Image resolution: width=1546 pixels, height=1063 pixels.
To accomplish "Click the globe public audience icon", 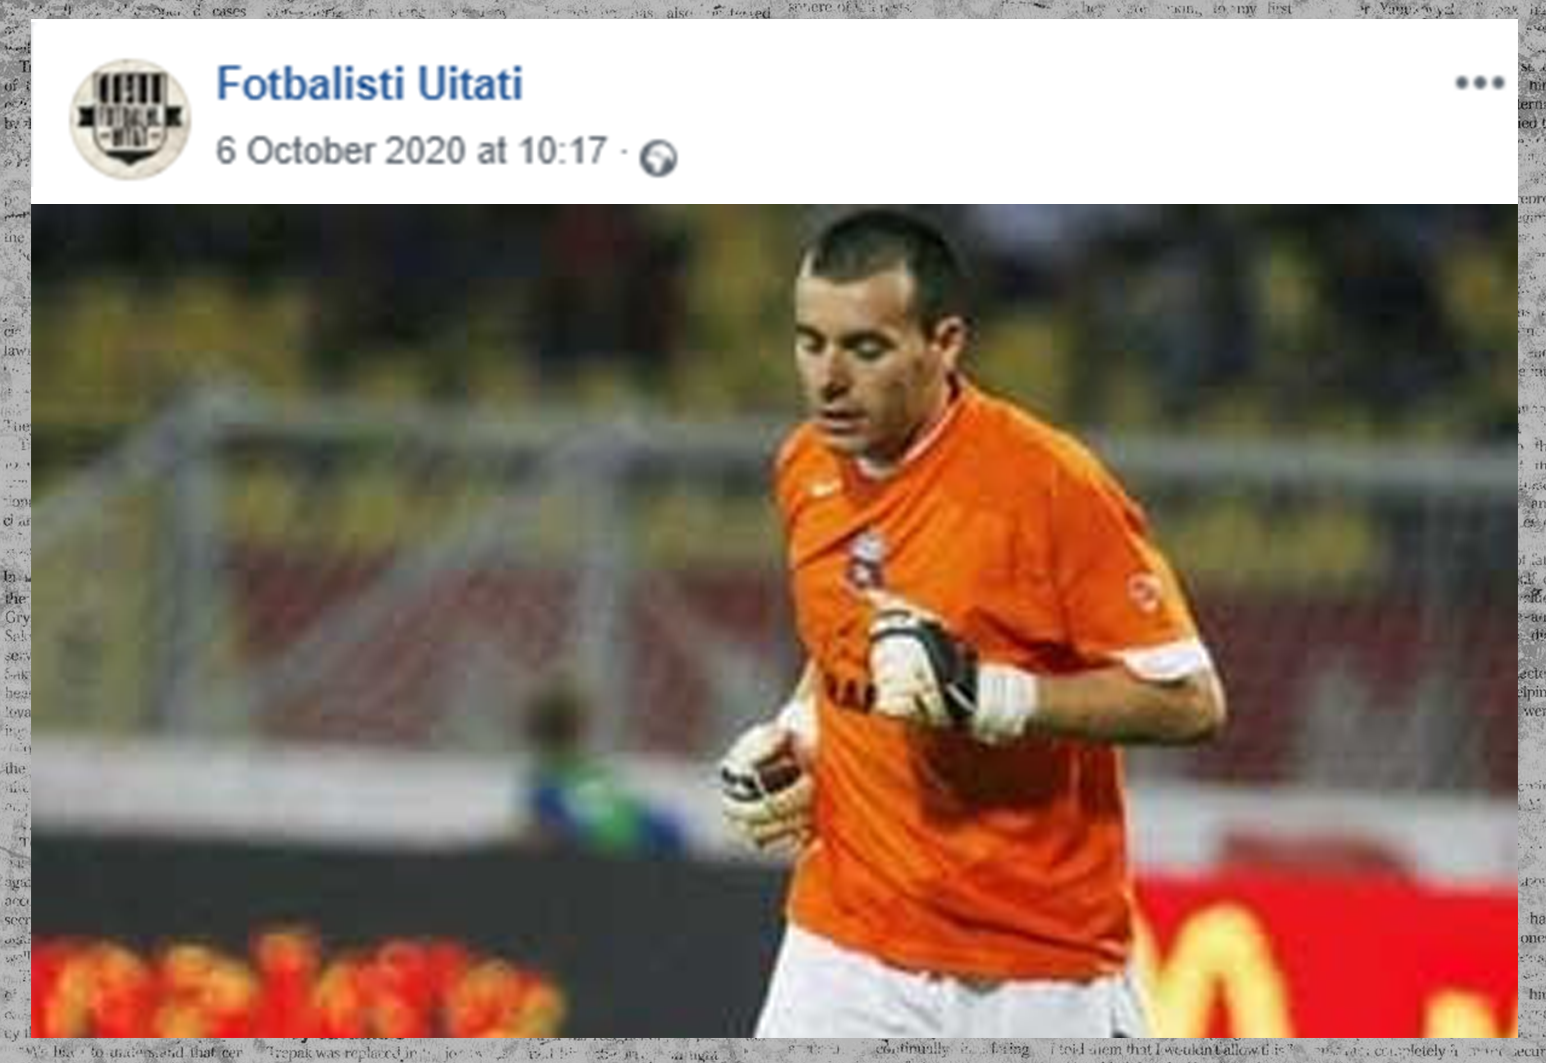I will pos(658,158).
